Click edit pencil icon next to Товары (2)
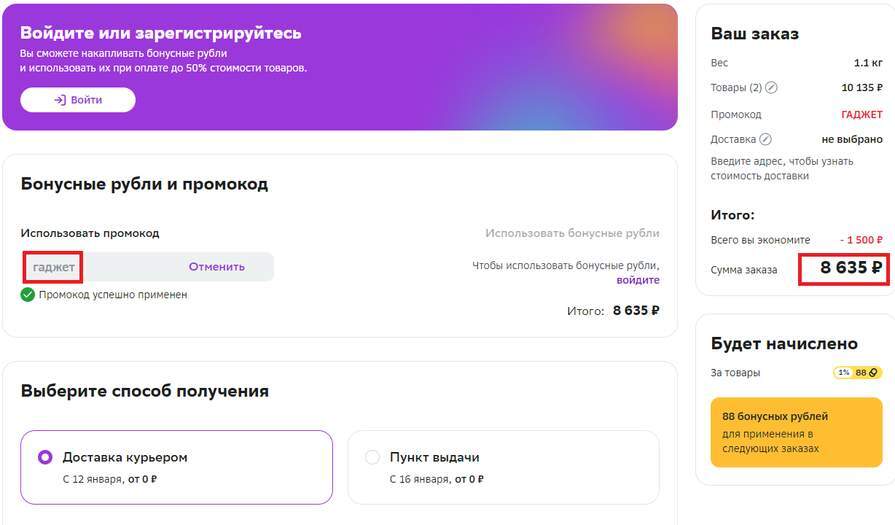The width and height of the screenshot is (895, 525). click(x=771, y=88)
